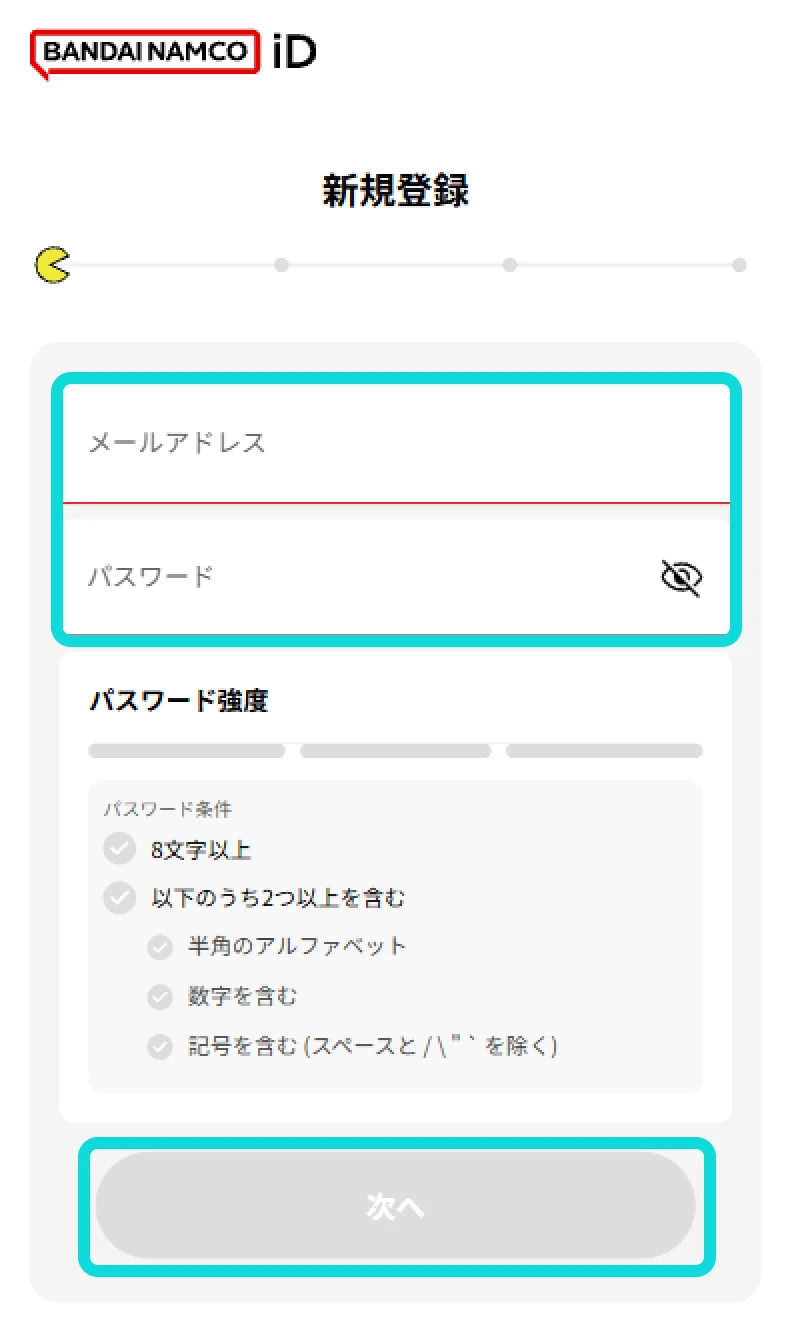Select the メールアドレス input field
790x1336 pixels.
point(395,445)
